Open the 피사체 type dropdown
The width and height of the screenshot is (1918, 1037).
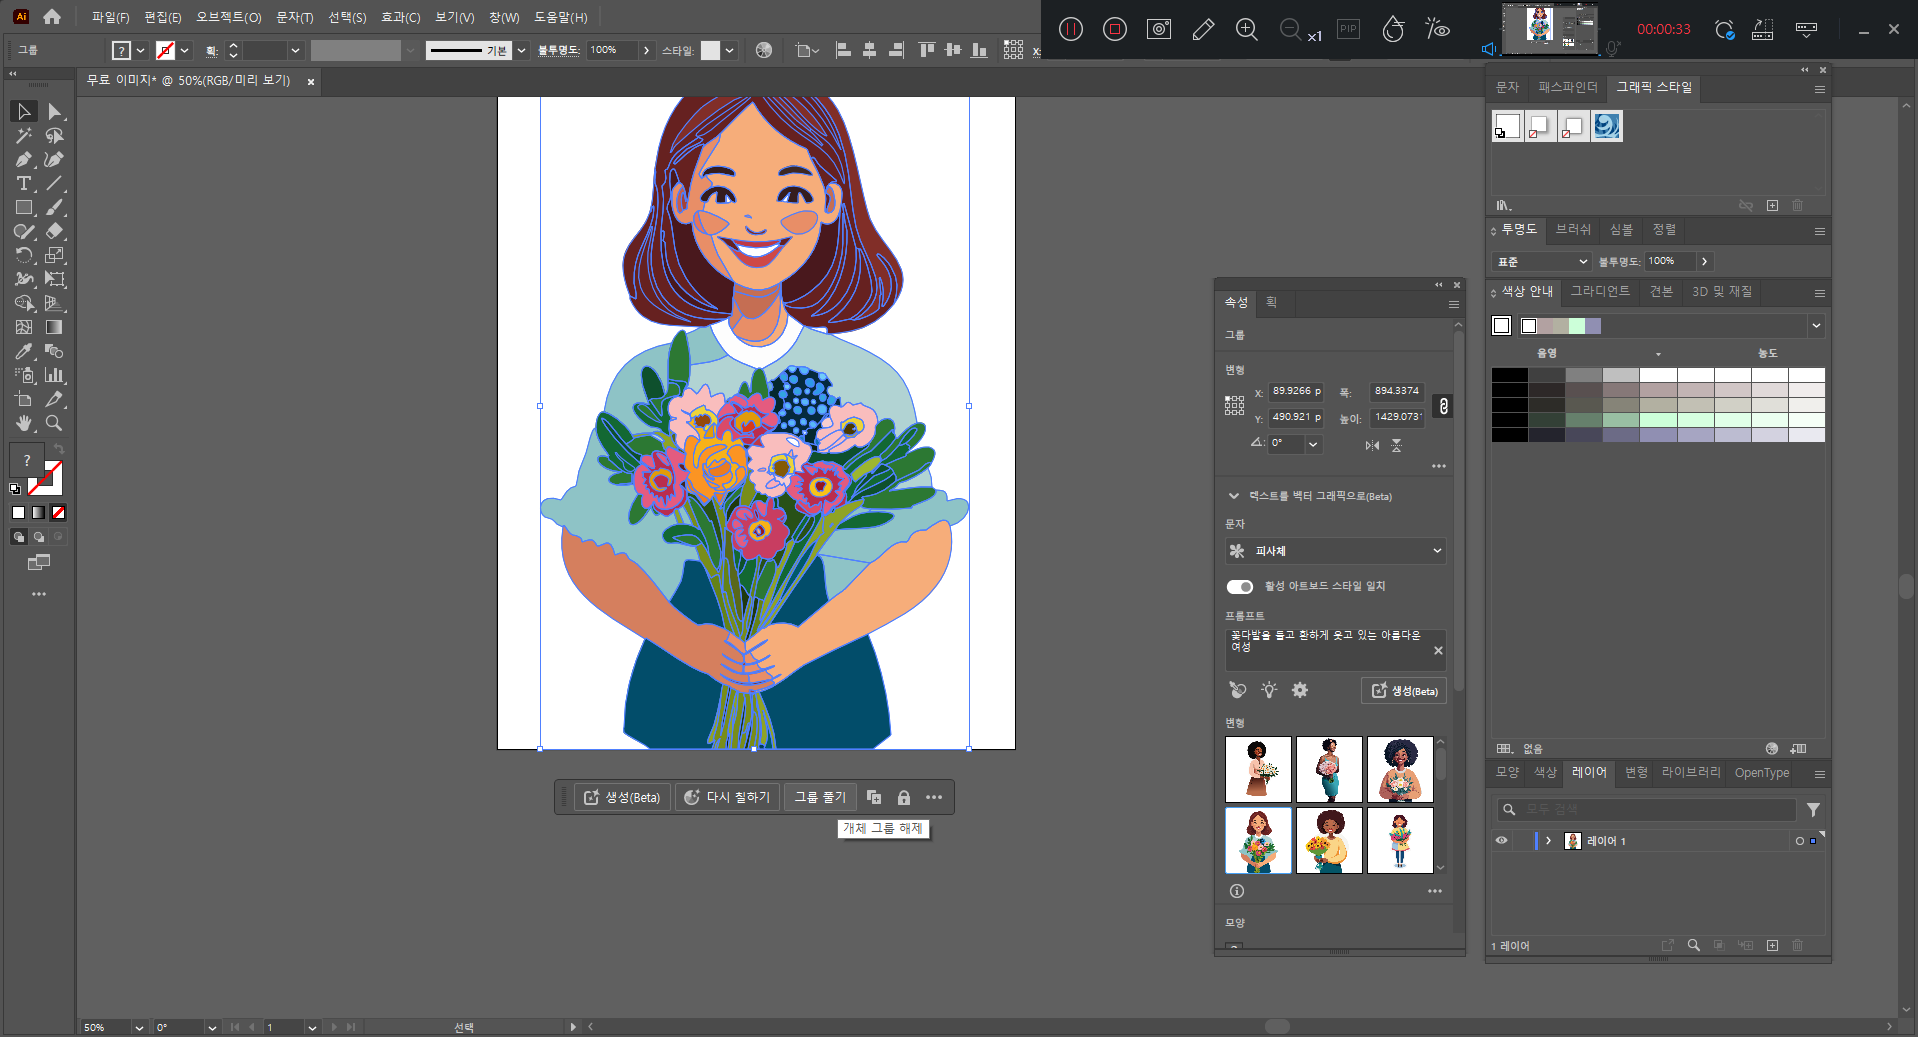1335,551
